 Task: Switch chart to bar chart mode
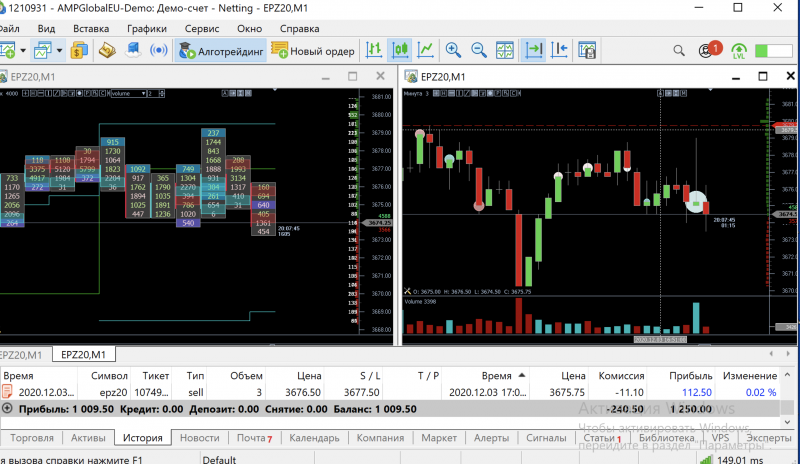click(x=374, y=50)
